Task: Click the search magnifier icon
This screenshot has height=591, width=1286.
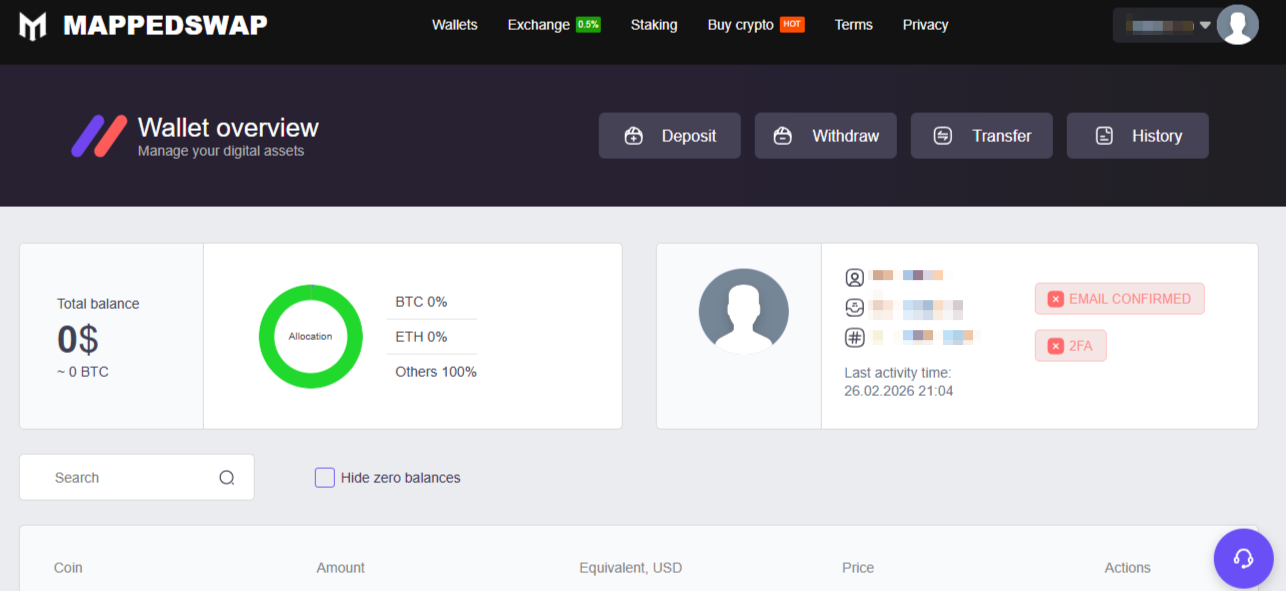Action: pos(227,478)
